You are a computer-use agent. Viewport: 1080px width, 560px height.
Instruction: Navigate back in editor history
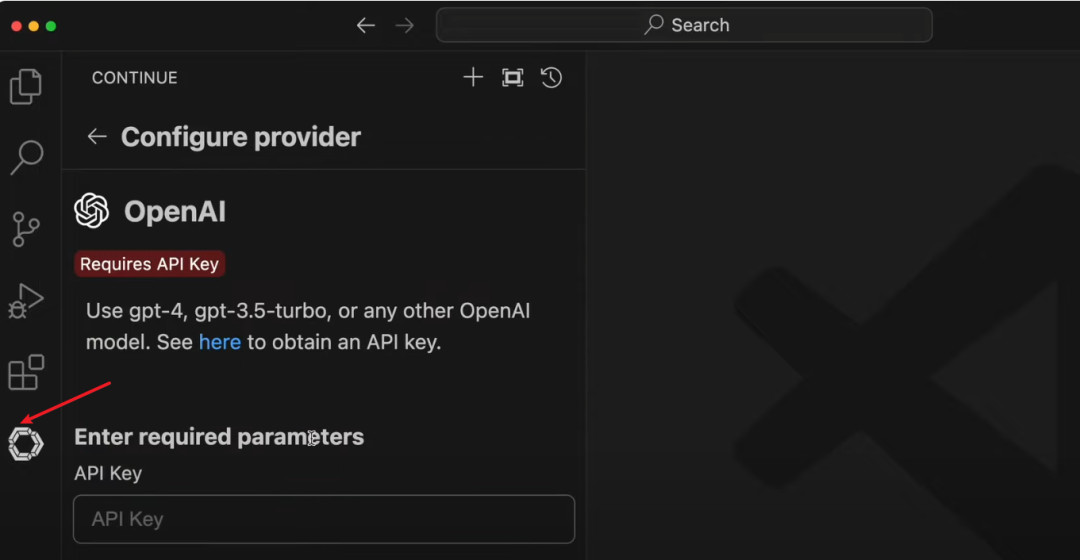tap(366, 26)
